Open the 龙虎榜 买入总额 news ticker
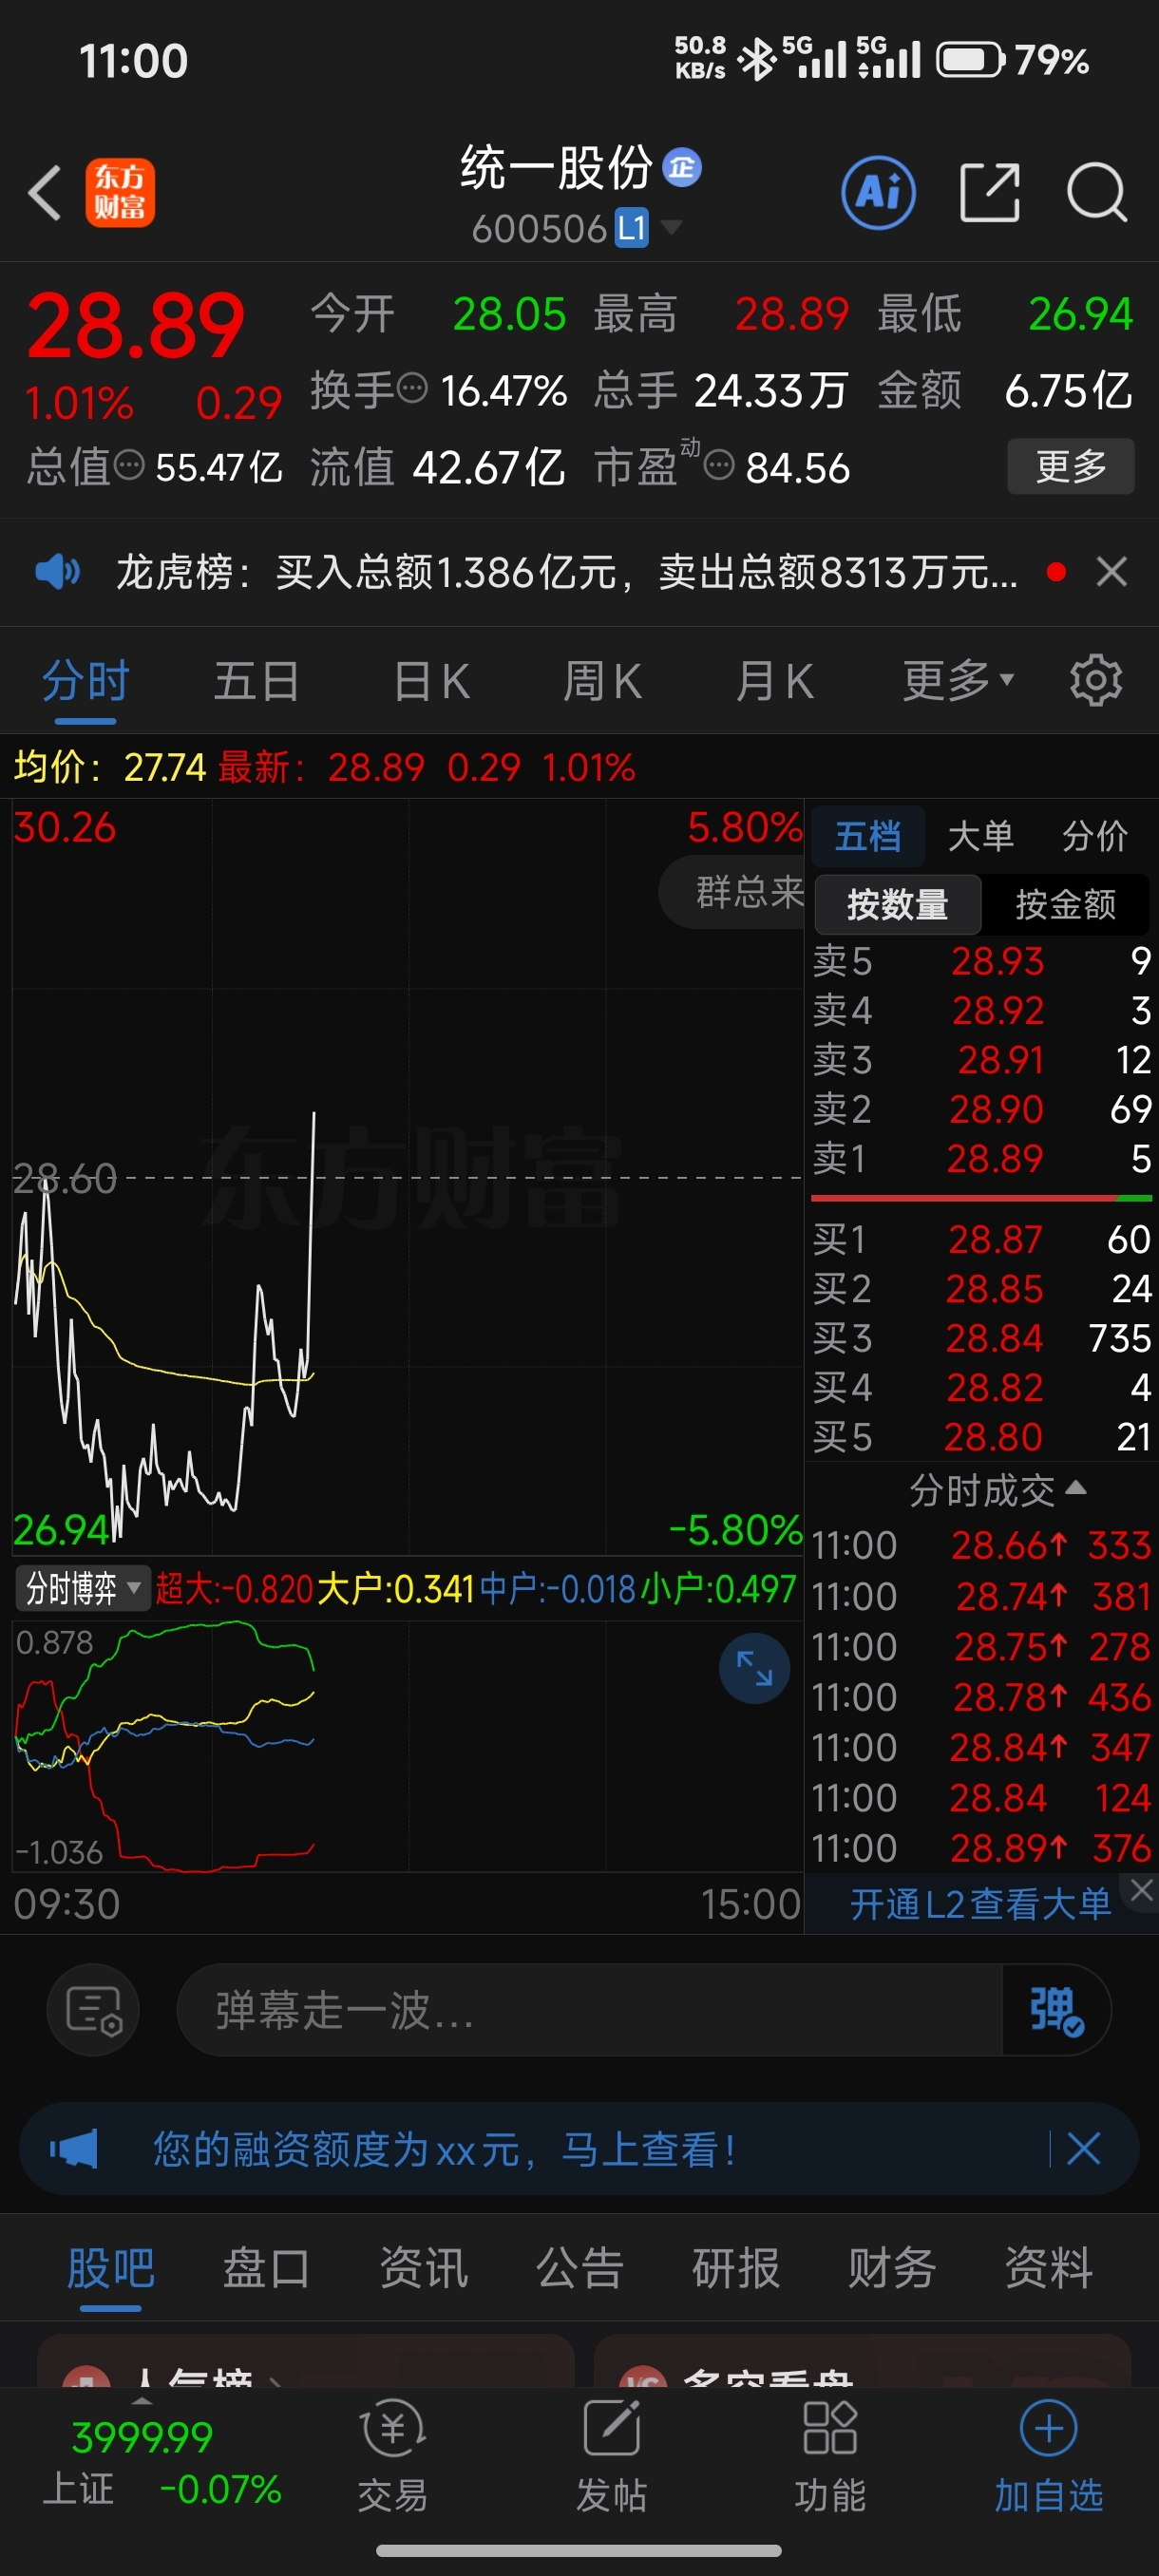The image size is (1159, 2576). pos(567,572)
